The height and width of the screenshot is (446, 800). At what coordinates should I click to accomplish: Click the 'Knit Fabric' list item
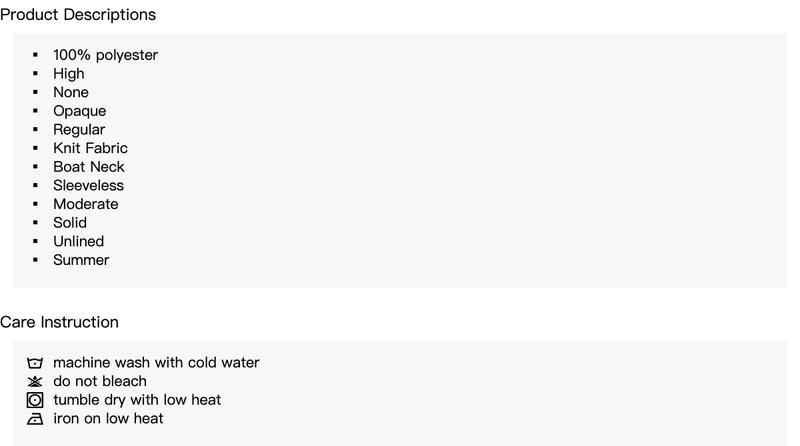(x=90, y=148)
